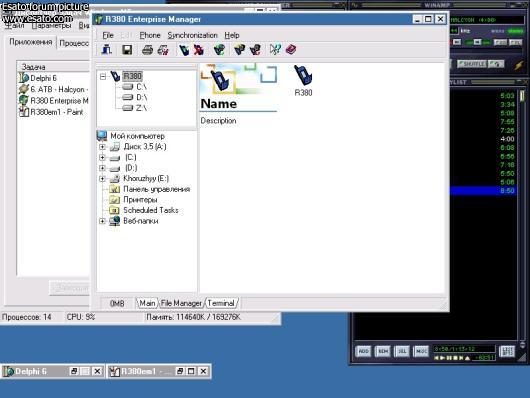Restore minimized R380em1 window

[180, 371]
